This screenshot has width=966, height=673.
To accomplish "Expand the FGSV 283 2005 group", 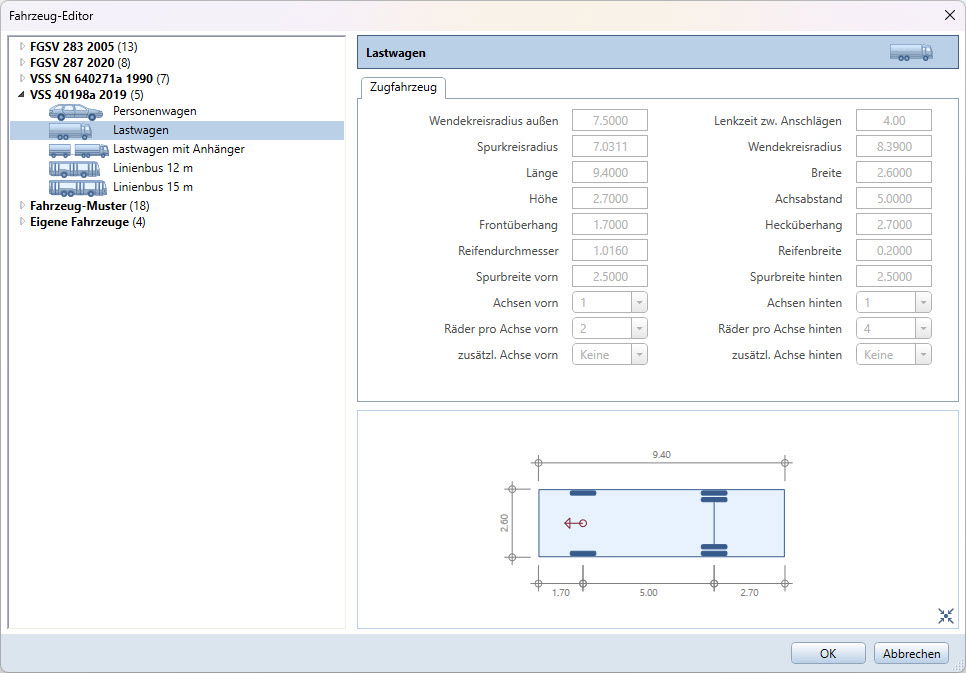I will [22, 46].
